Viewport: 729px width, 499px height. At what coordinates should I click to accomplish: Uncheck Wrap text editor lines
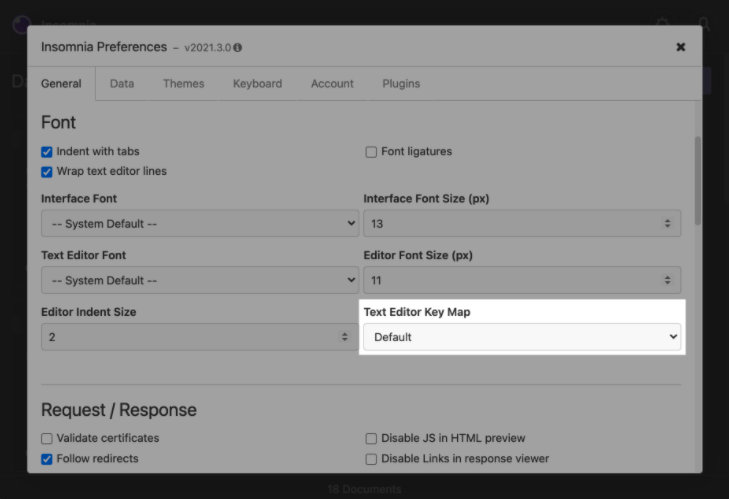tap(46, 172)
